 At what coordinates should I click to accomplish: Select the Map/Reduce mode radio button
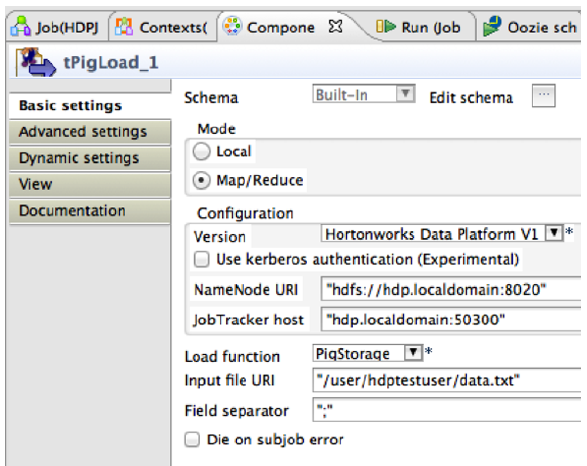point(201,180)
